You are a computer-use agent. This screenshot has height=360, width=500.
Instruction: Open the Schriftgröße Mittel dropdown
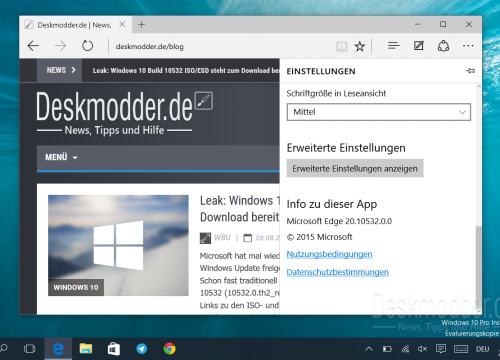pyautogui.click(x=379, y=112)
